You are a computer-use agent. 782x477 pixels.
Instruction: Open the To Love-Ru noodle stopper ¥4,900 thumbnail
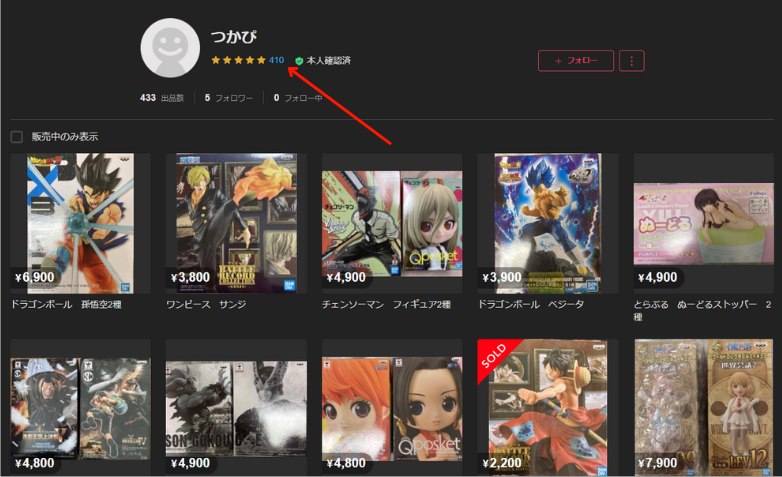coord(703,224)
